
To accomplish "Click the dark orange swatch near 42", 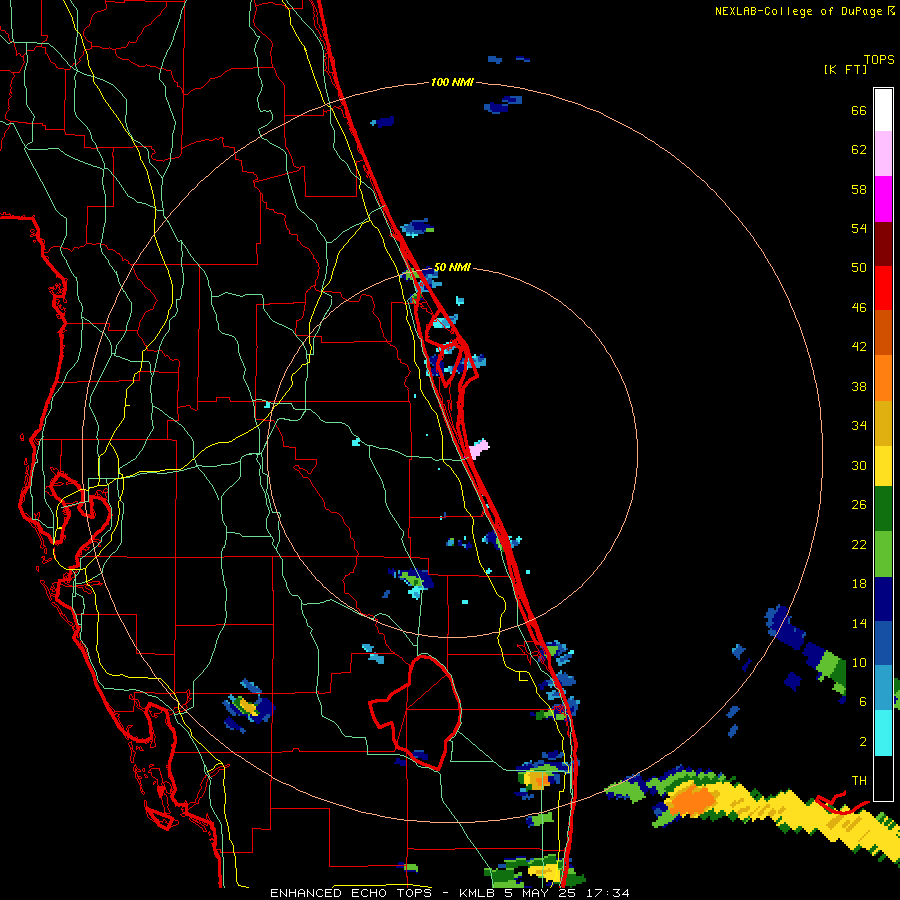I will 883,332.
